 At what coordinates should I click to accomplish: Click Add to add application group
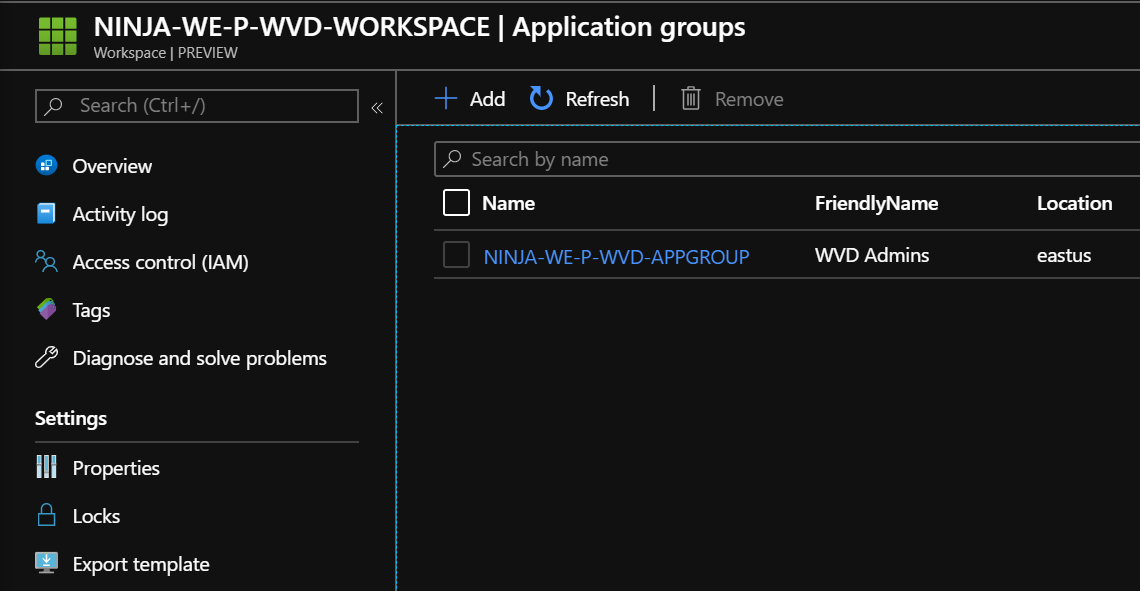[x=470, y=98]
